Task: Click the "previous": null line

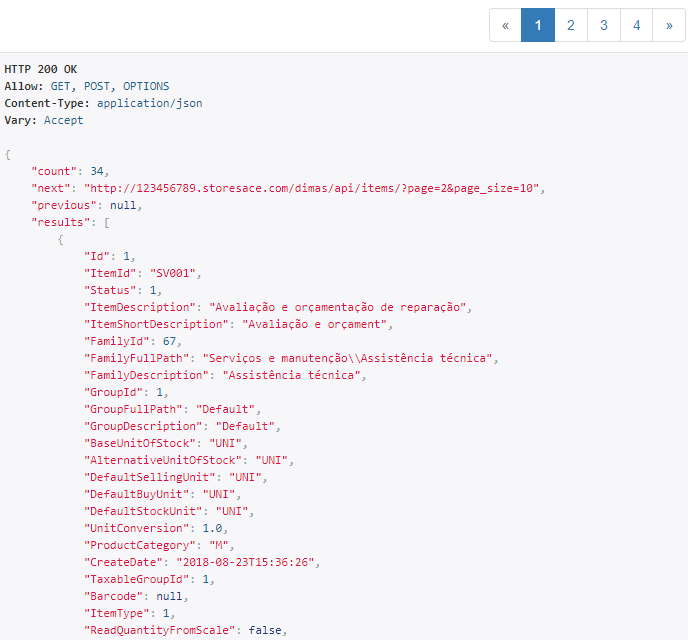Action: [86, 205]
